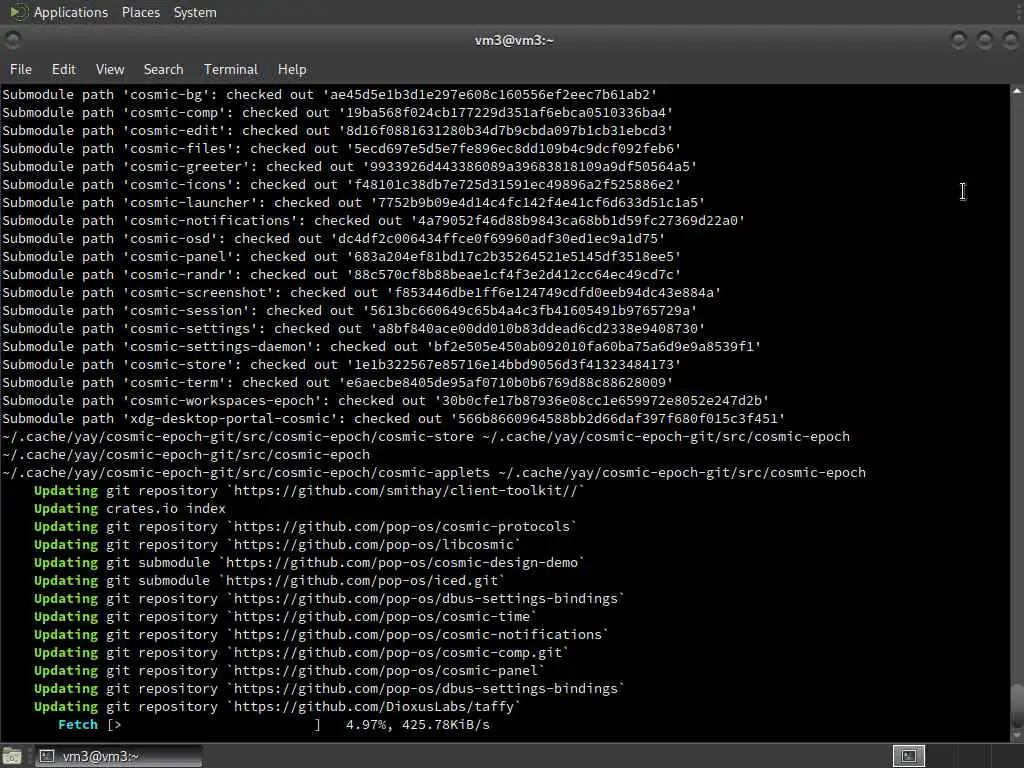Click the 'cosmic-settings' submodule line
Screen dimensions: 1024x768
[353, 328]
